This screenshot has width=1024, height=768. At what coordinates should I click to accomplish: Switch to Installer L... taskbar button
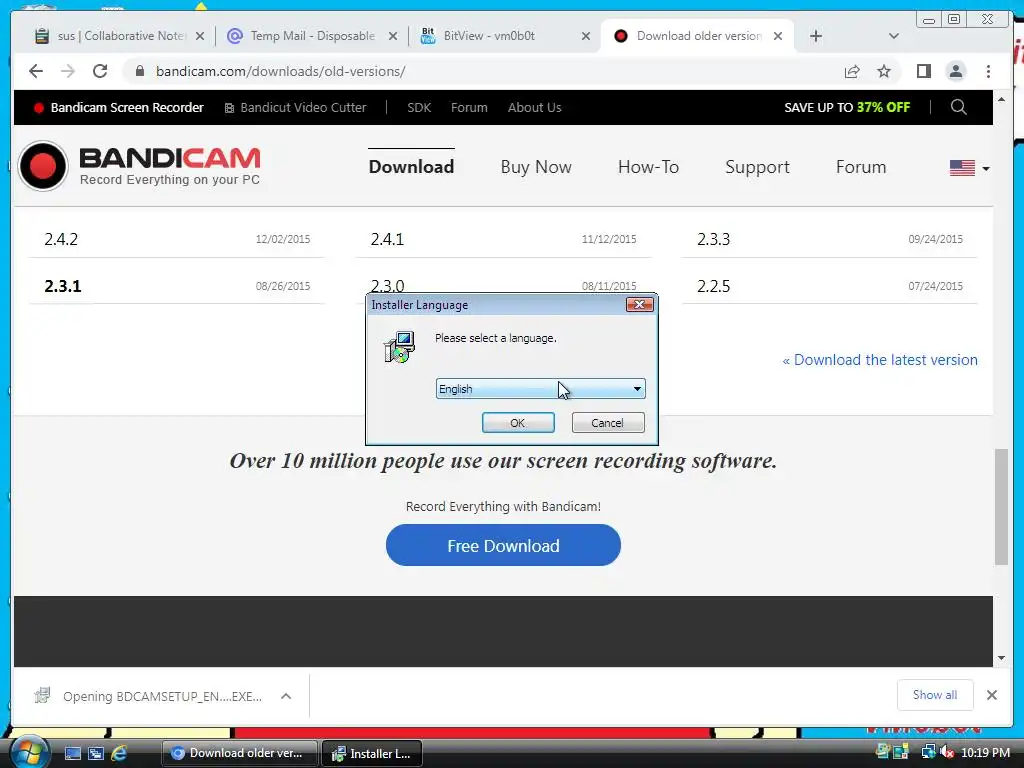click(x=372, y=753)
